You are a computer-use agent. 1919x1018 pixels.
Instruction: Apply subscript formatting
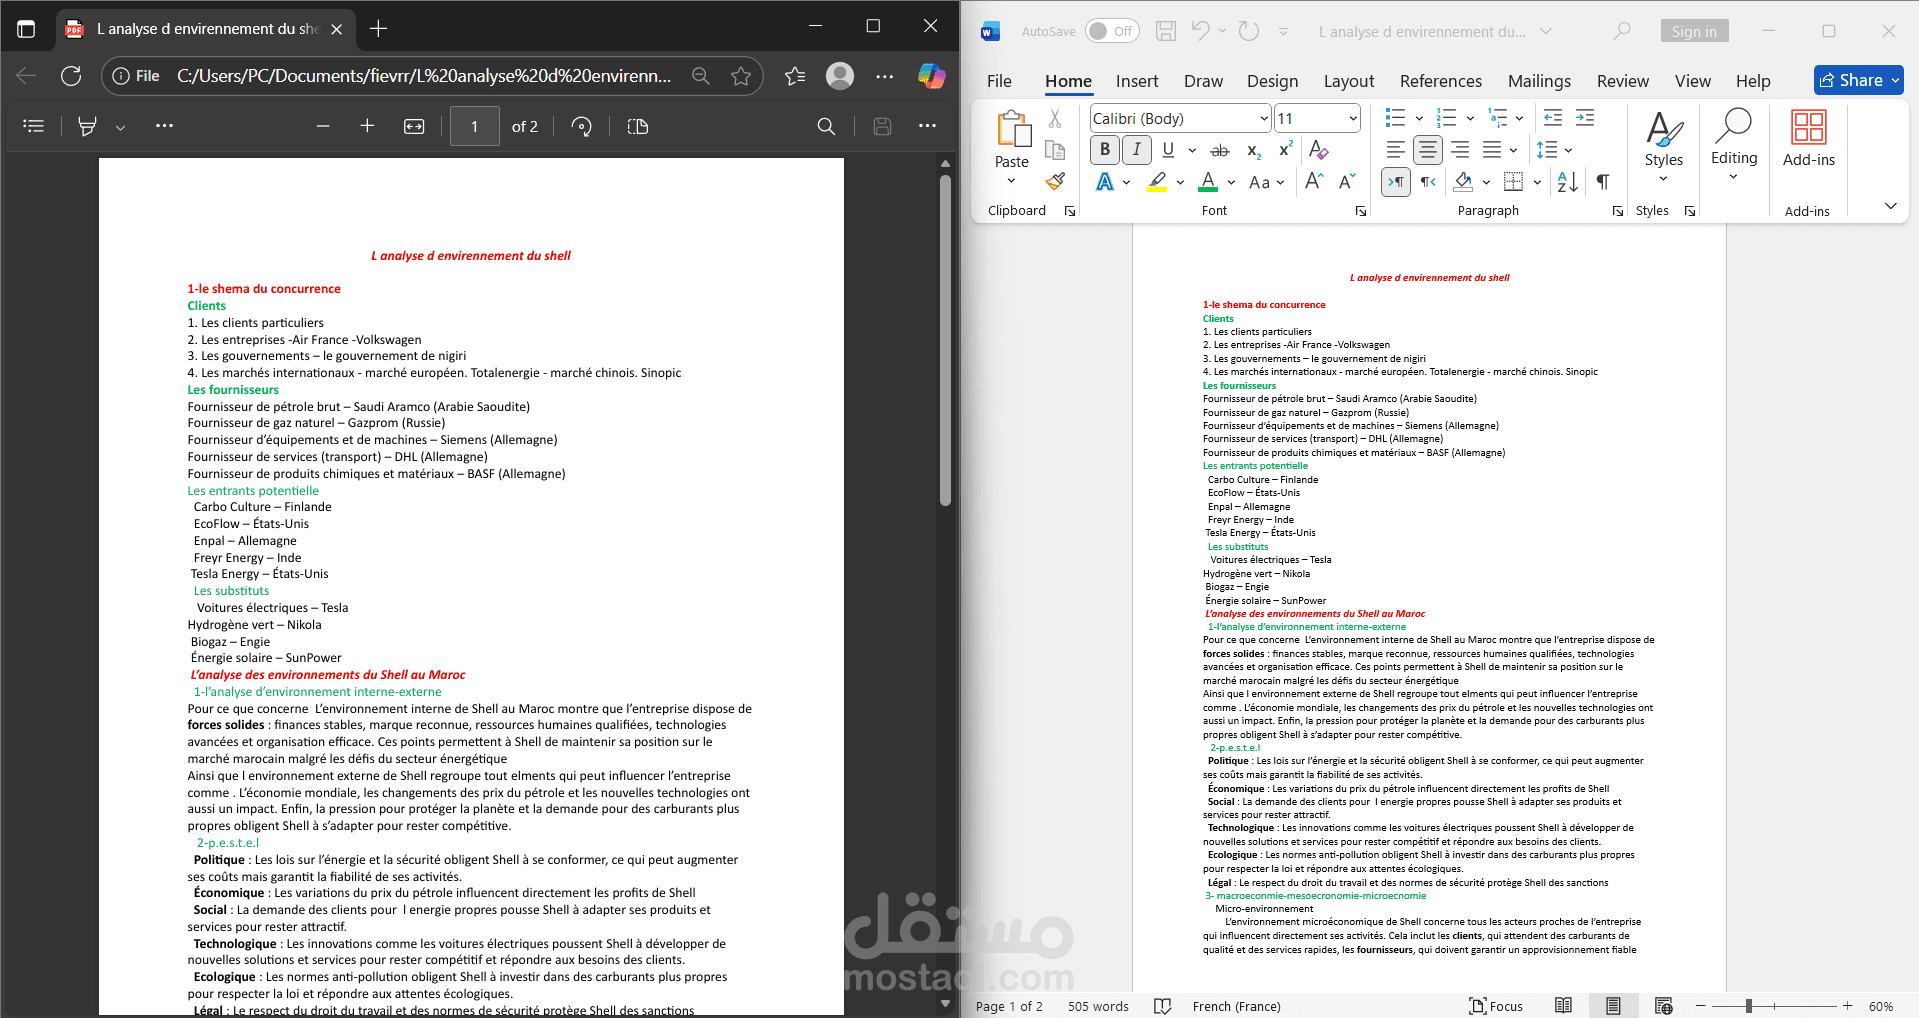coord(1253,150)
